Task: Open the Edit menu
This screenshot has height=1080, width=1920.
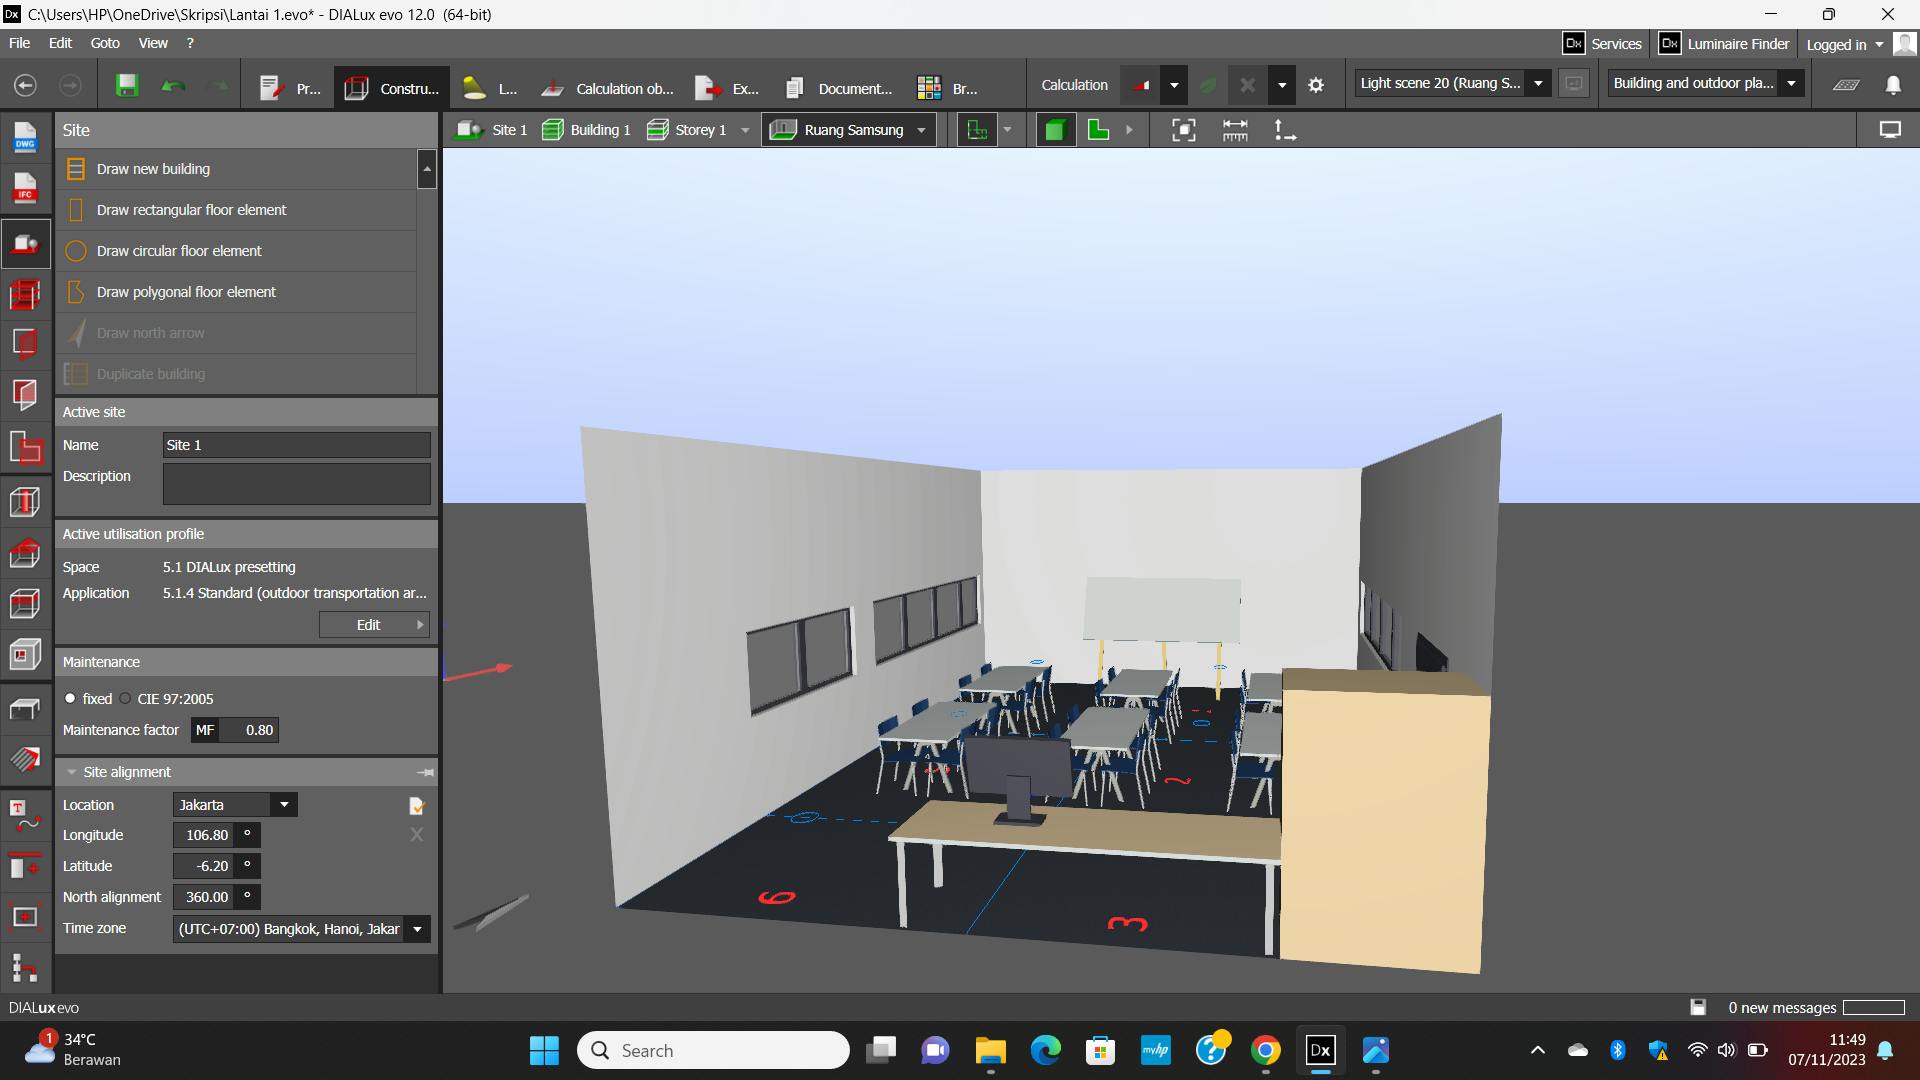Action: pyautogui.click(x=60, y=43)
